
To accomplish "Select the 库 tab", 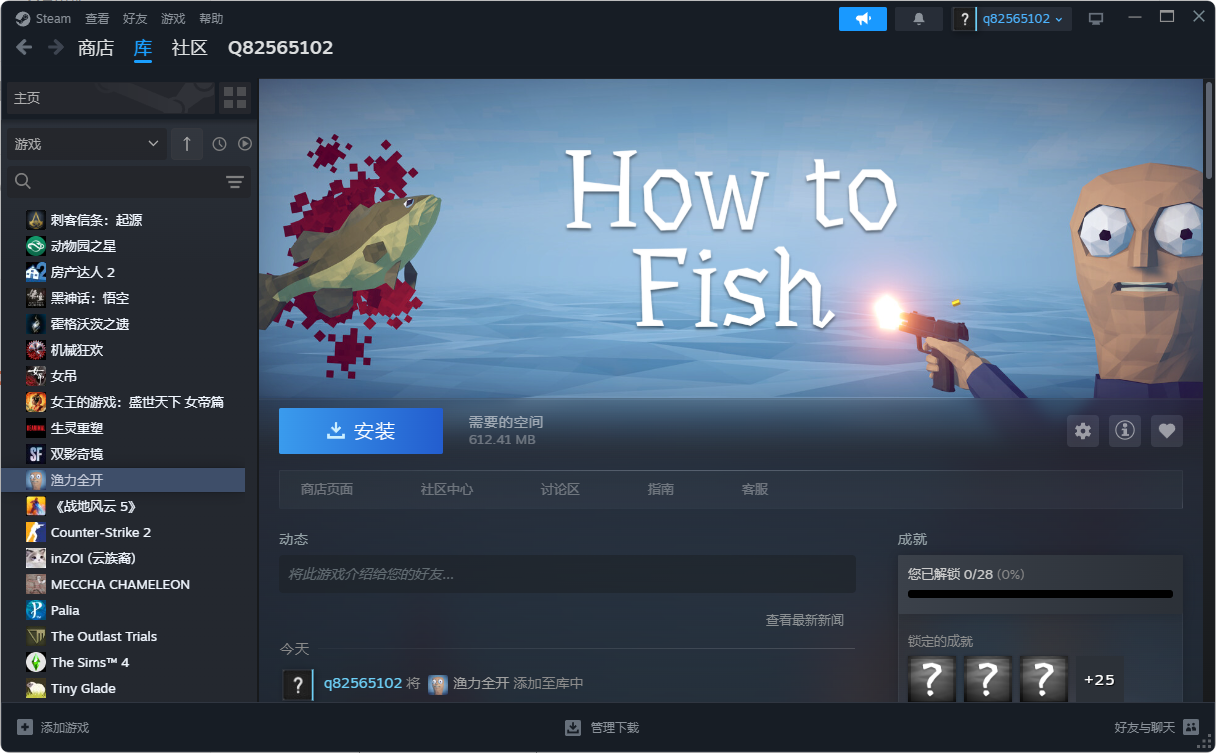I will click(x=143, y=48).
